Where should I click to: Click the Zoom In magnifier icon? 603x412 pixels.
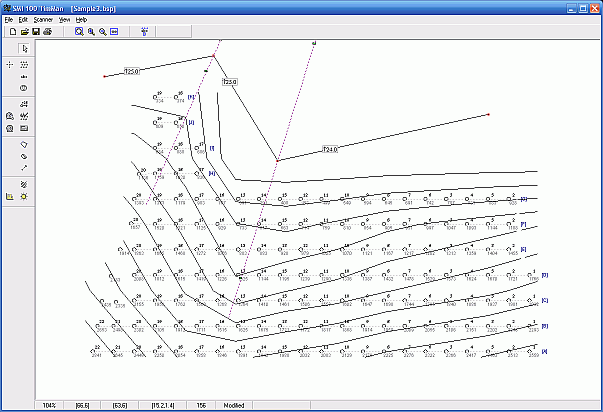coord(91,32)
